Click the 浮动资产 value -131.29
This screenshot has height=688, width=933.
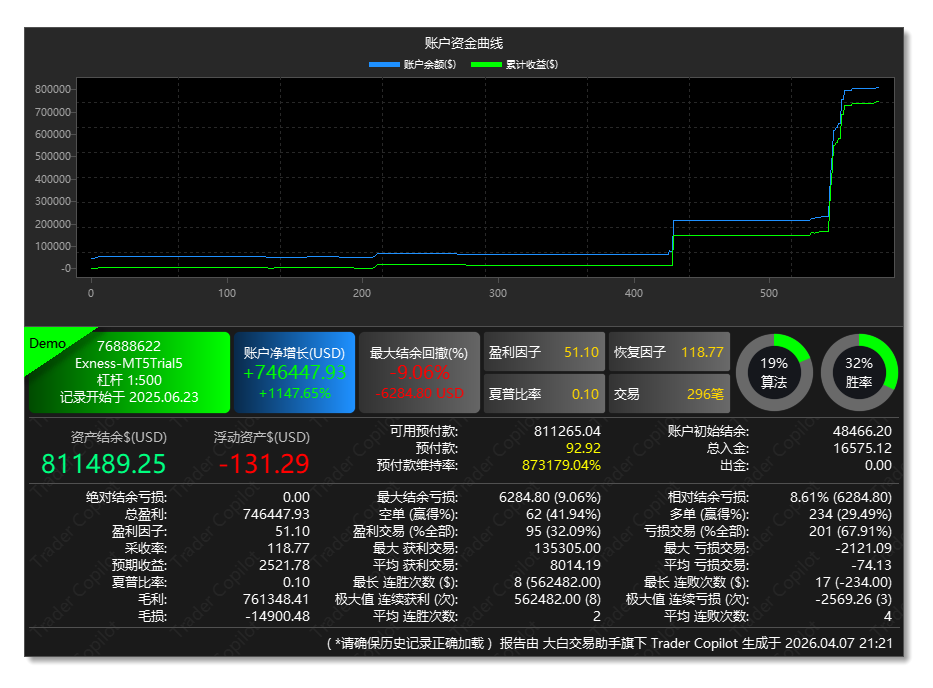264,463
